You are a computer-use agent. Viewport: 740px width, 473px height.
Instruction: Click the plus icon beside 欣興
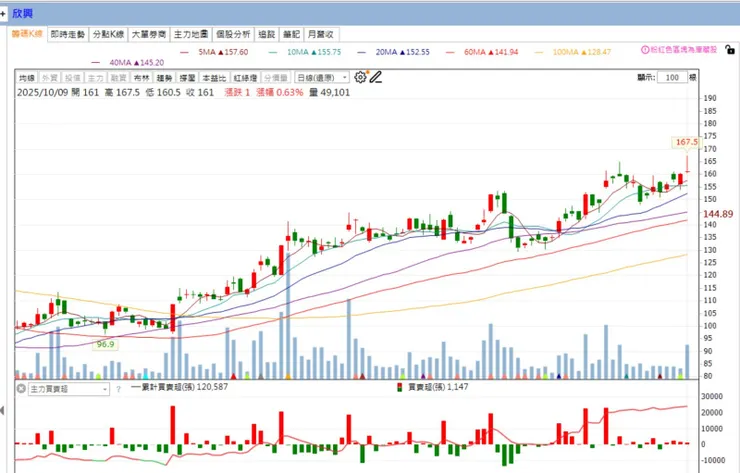(3, 14)
